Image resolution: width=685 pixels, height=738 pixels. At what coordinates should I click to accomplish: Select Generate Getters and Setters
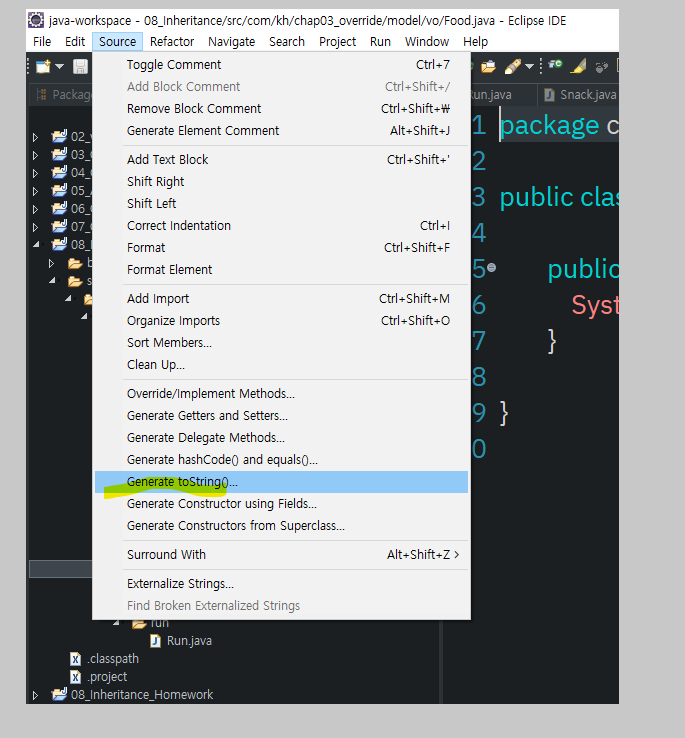point(281,416)
